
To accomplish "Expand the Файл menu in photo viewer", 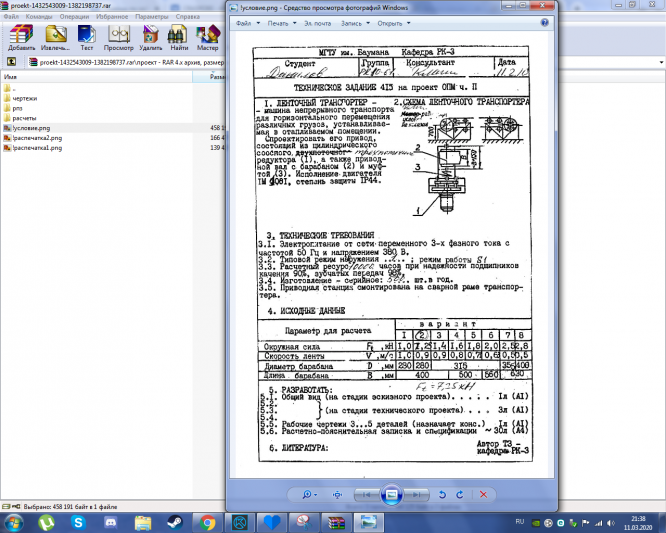I will tap(248, 23).
